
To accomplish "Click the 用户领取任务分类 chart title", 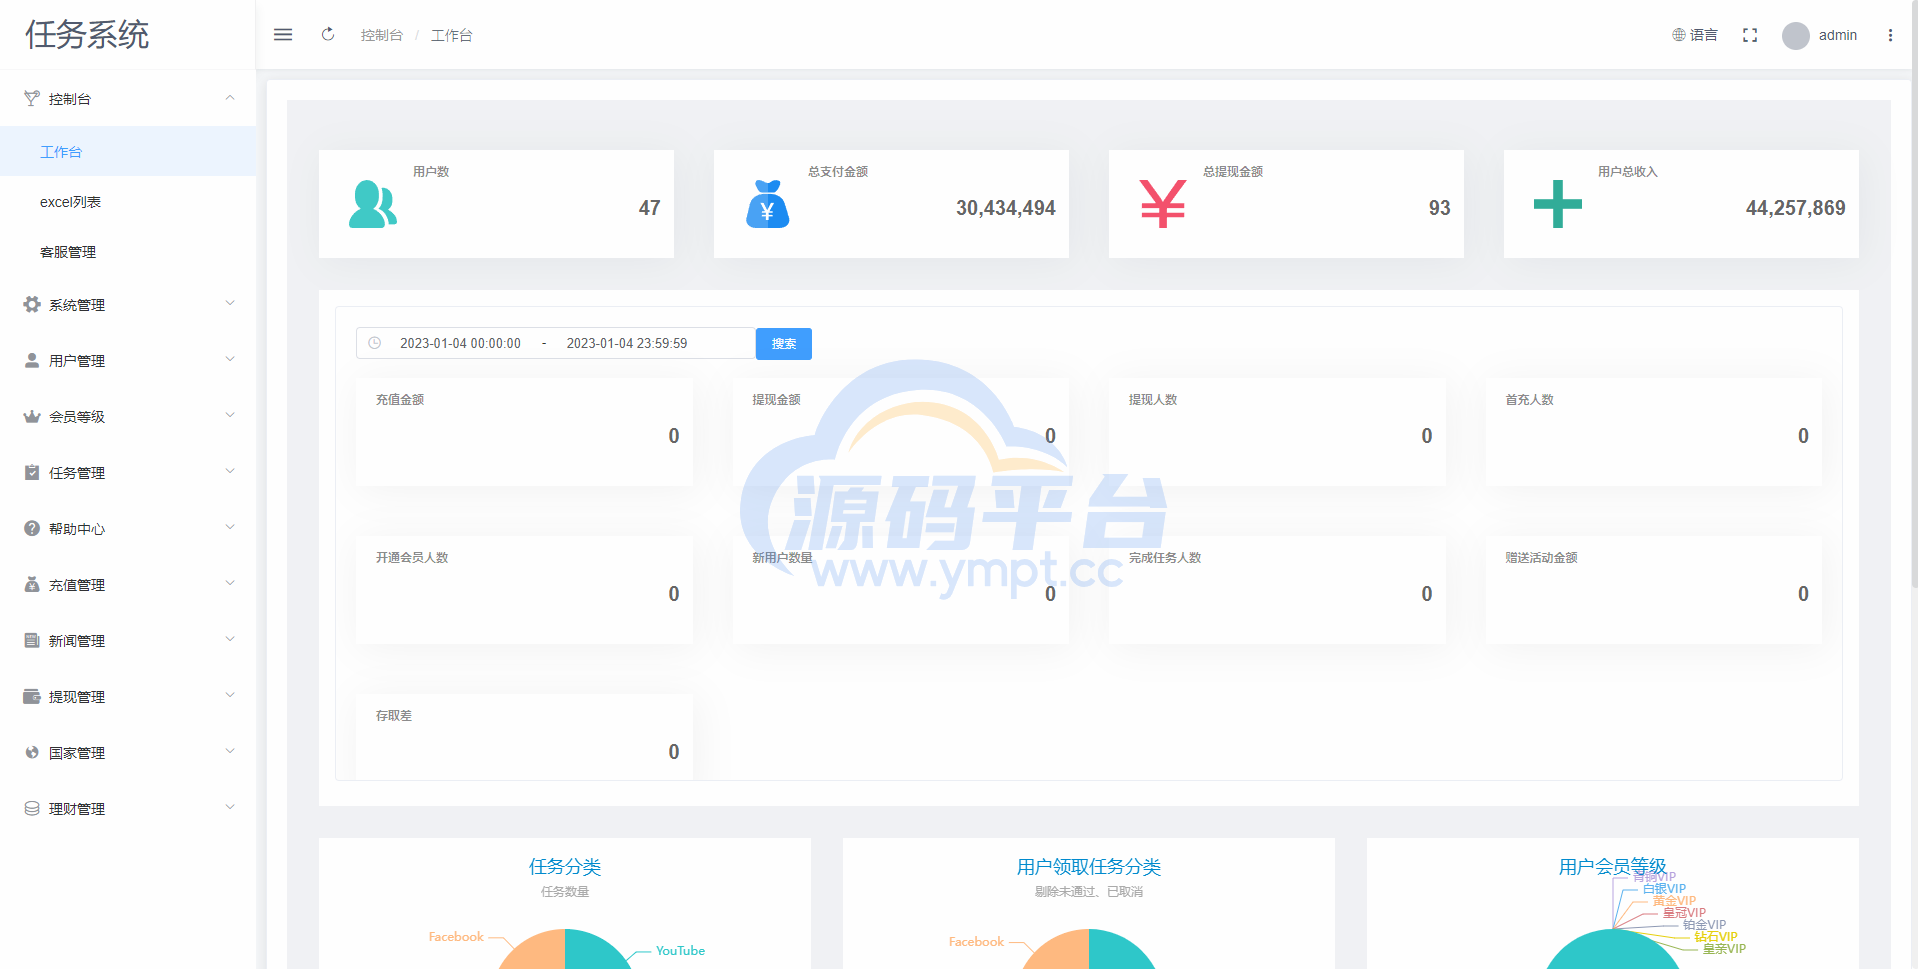I will point(1089,867).
